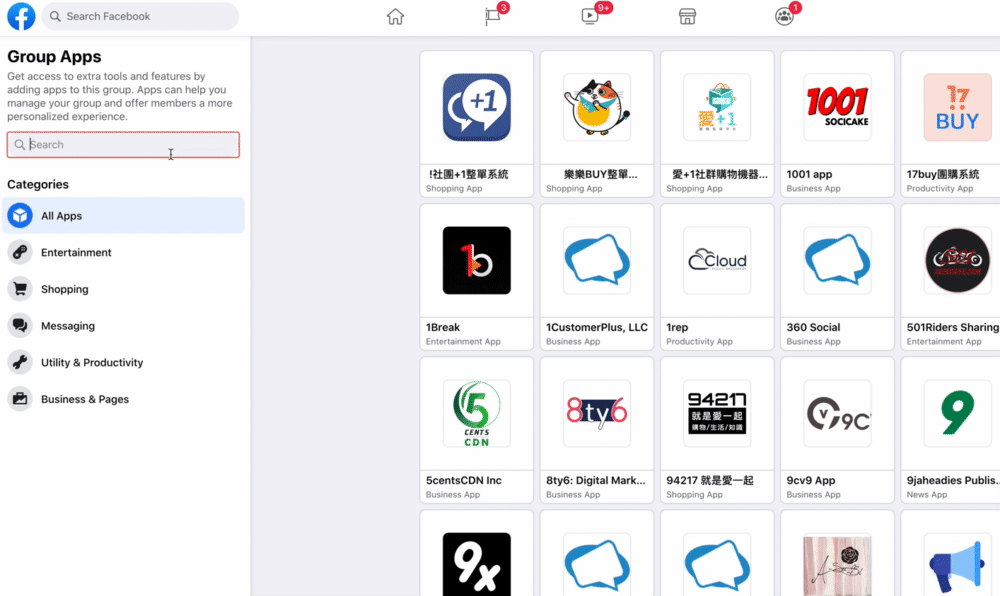Open the Groups icon in top bar

click(x=784, y=16)
